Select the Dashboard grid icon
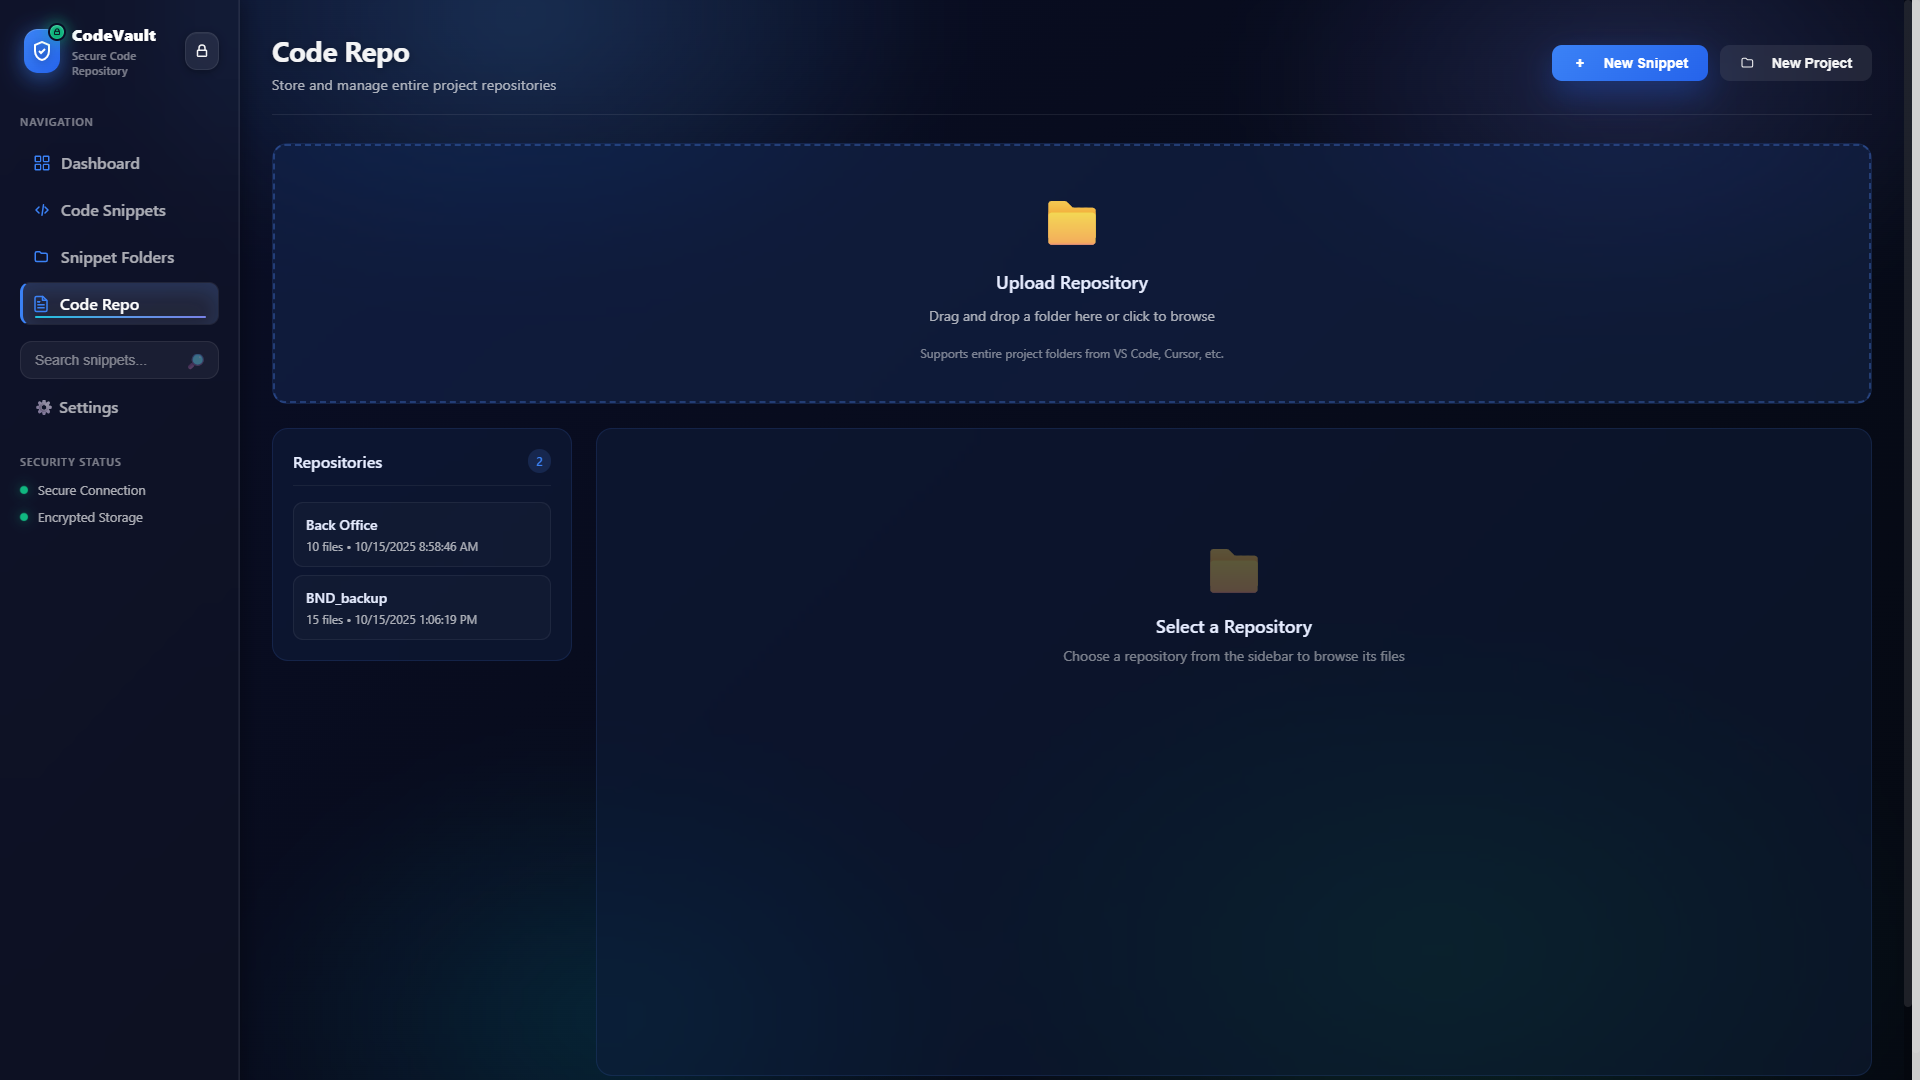 click(x=41, y=163)
